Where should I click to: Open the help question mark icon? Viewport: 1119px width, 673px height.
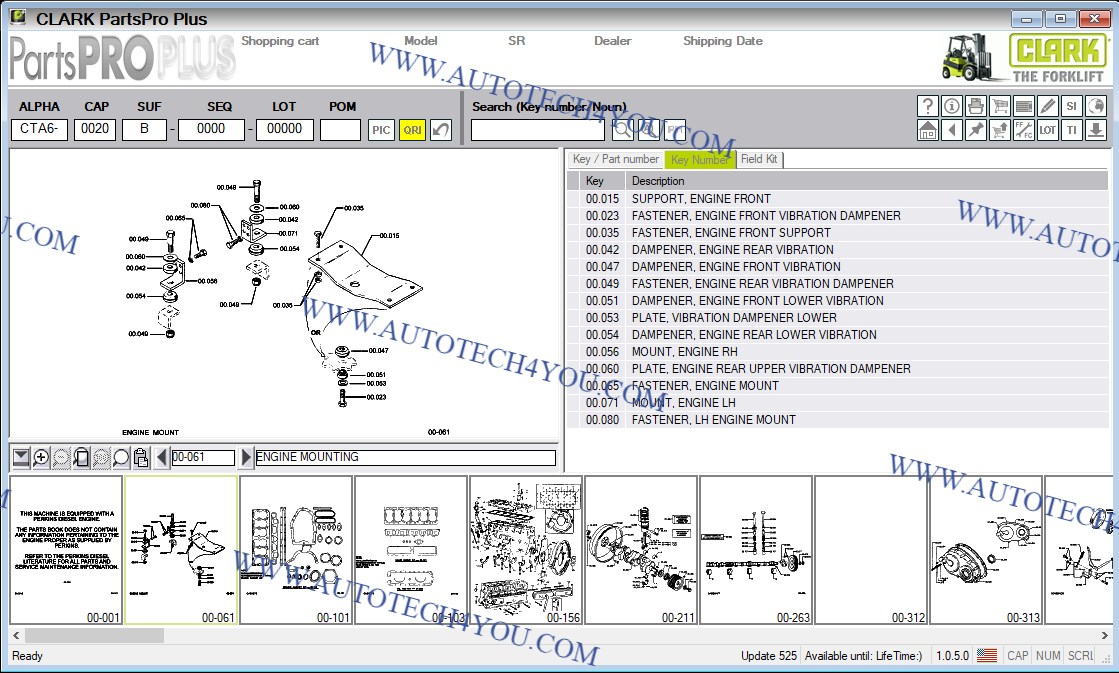[927, 106]
